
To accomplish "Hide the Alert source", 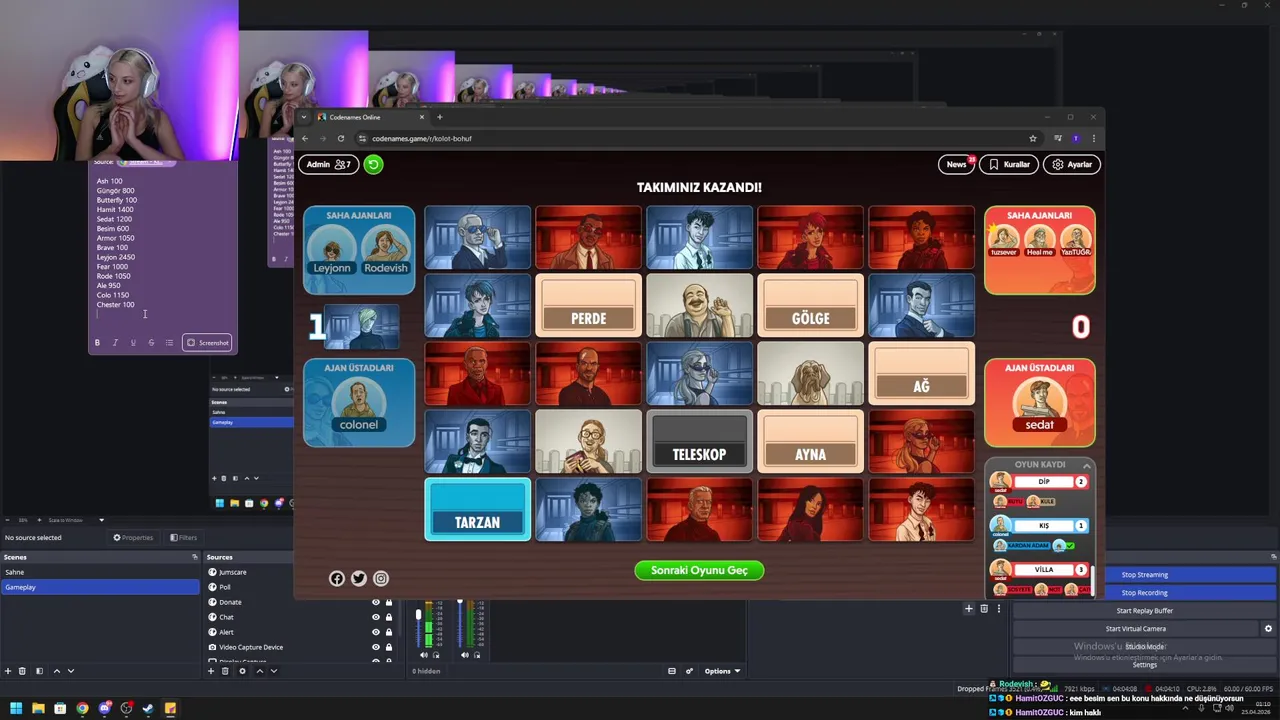I will click(376, 632).
